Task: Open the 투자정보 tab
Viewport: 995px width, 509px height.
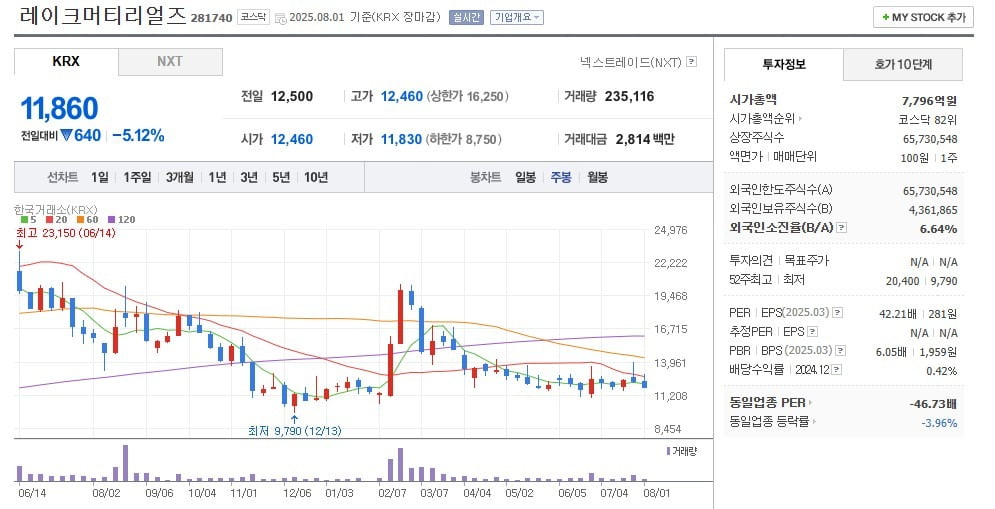Action: point(784,64)
